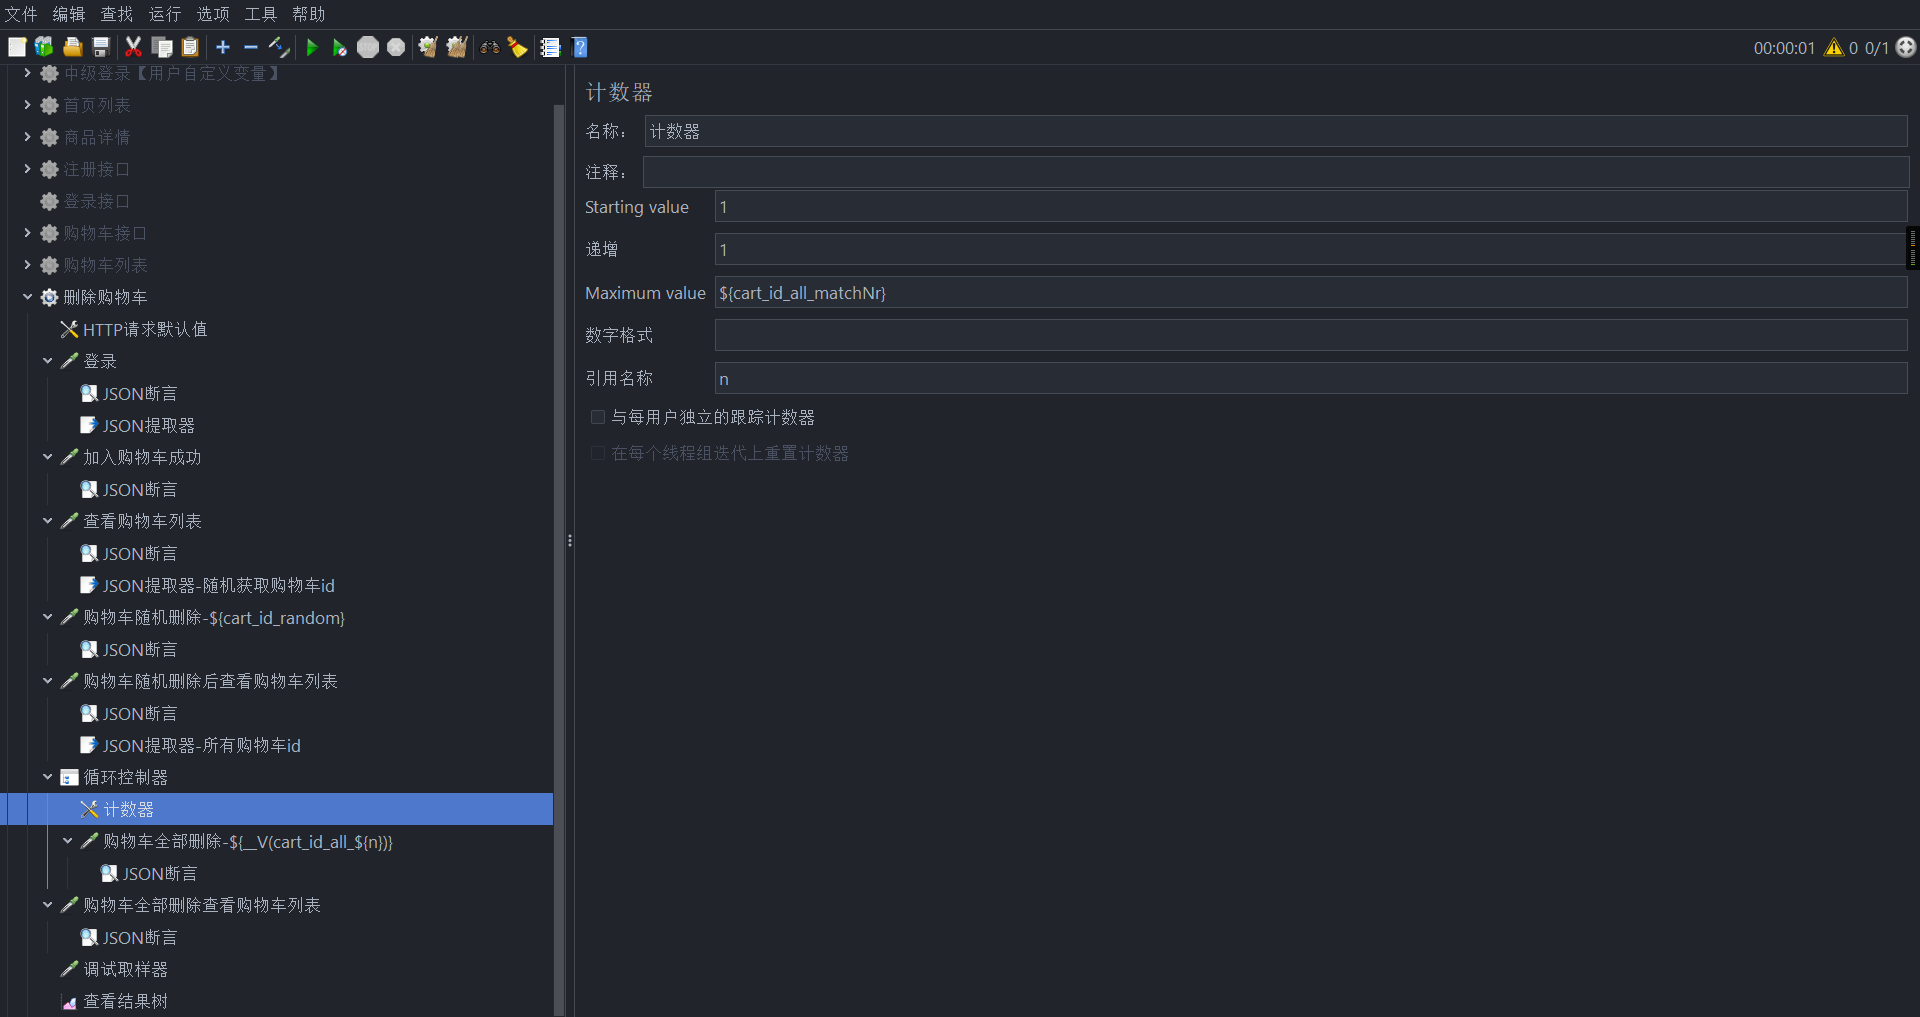Check 与每用户独立的跟踪计数器 checkbox
Image resolution: width=1920 pixels, height=1017 pixels.
(x=598, y=417)
